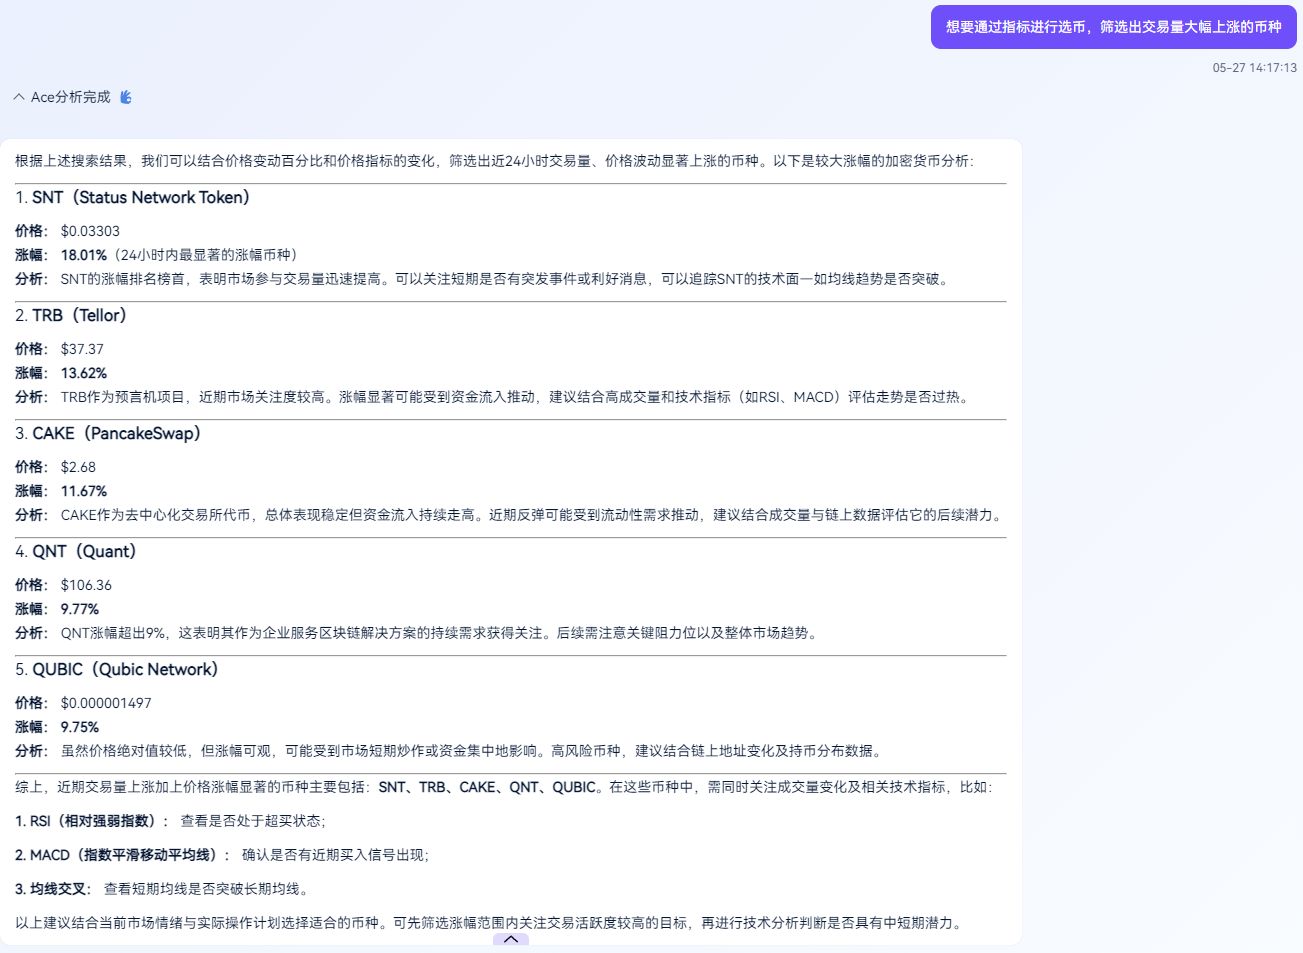
Task: Select the purple user question bubble
Action: 1113,27
